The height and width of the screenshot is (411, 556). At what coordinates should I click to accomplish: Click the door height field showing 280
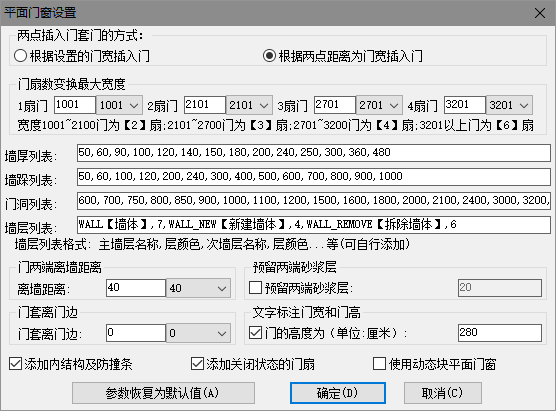[500, 333]
